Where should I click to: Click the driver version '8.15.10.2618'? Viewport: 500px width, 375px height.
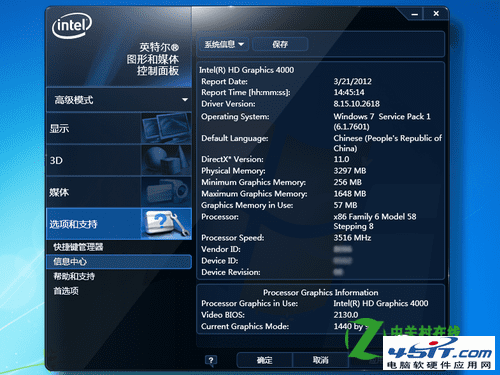(x=357, y=104)
